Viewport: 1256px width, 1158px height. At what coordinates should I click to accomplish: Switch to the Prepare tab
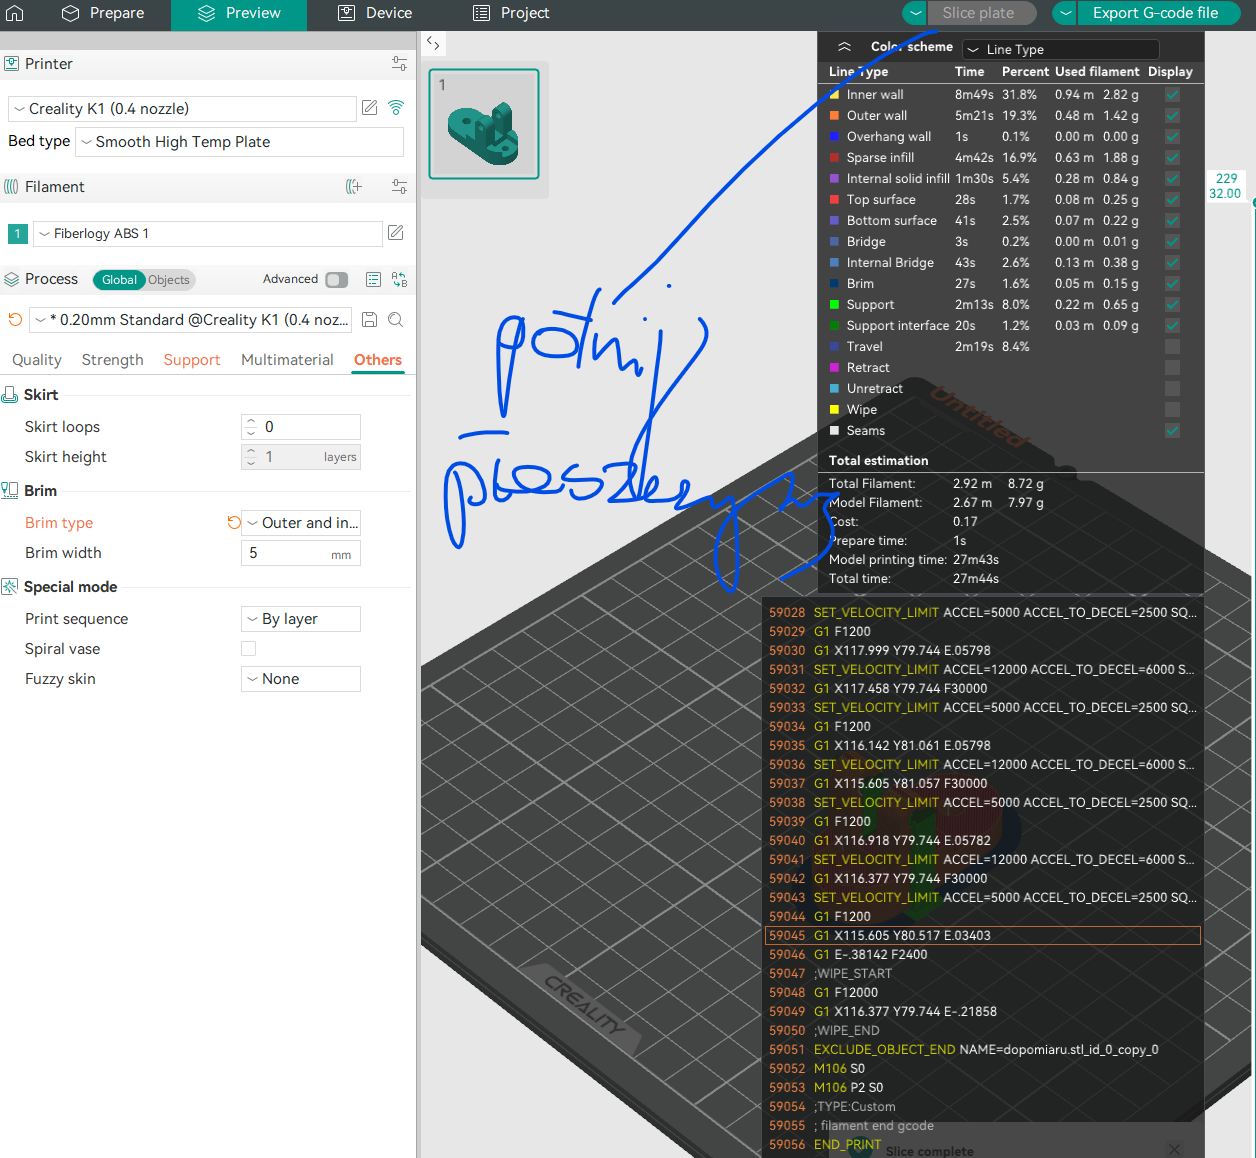point(103,14)
